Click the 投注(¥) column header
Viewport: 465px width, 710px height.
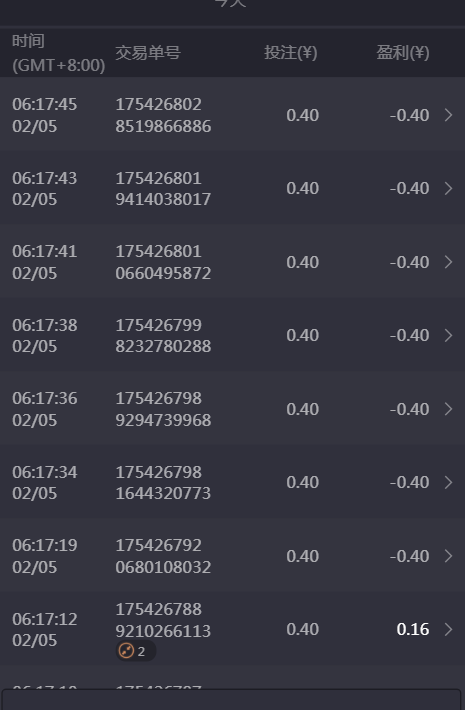[291, 53]
